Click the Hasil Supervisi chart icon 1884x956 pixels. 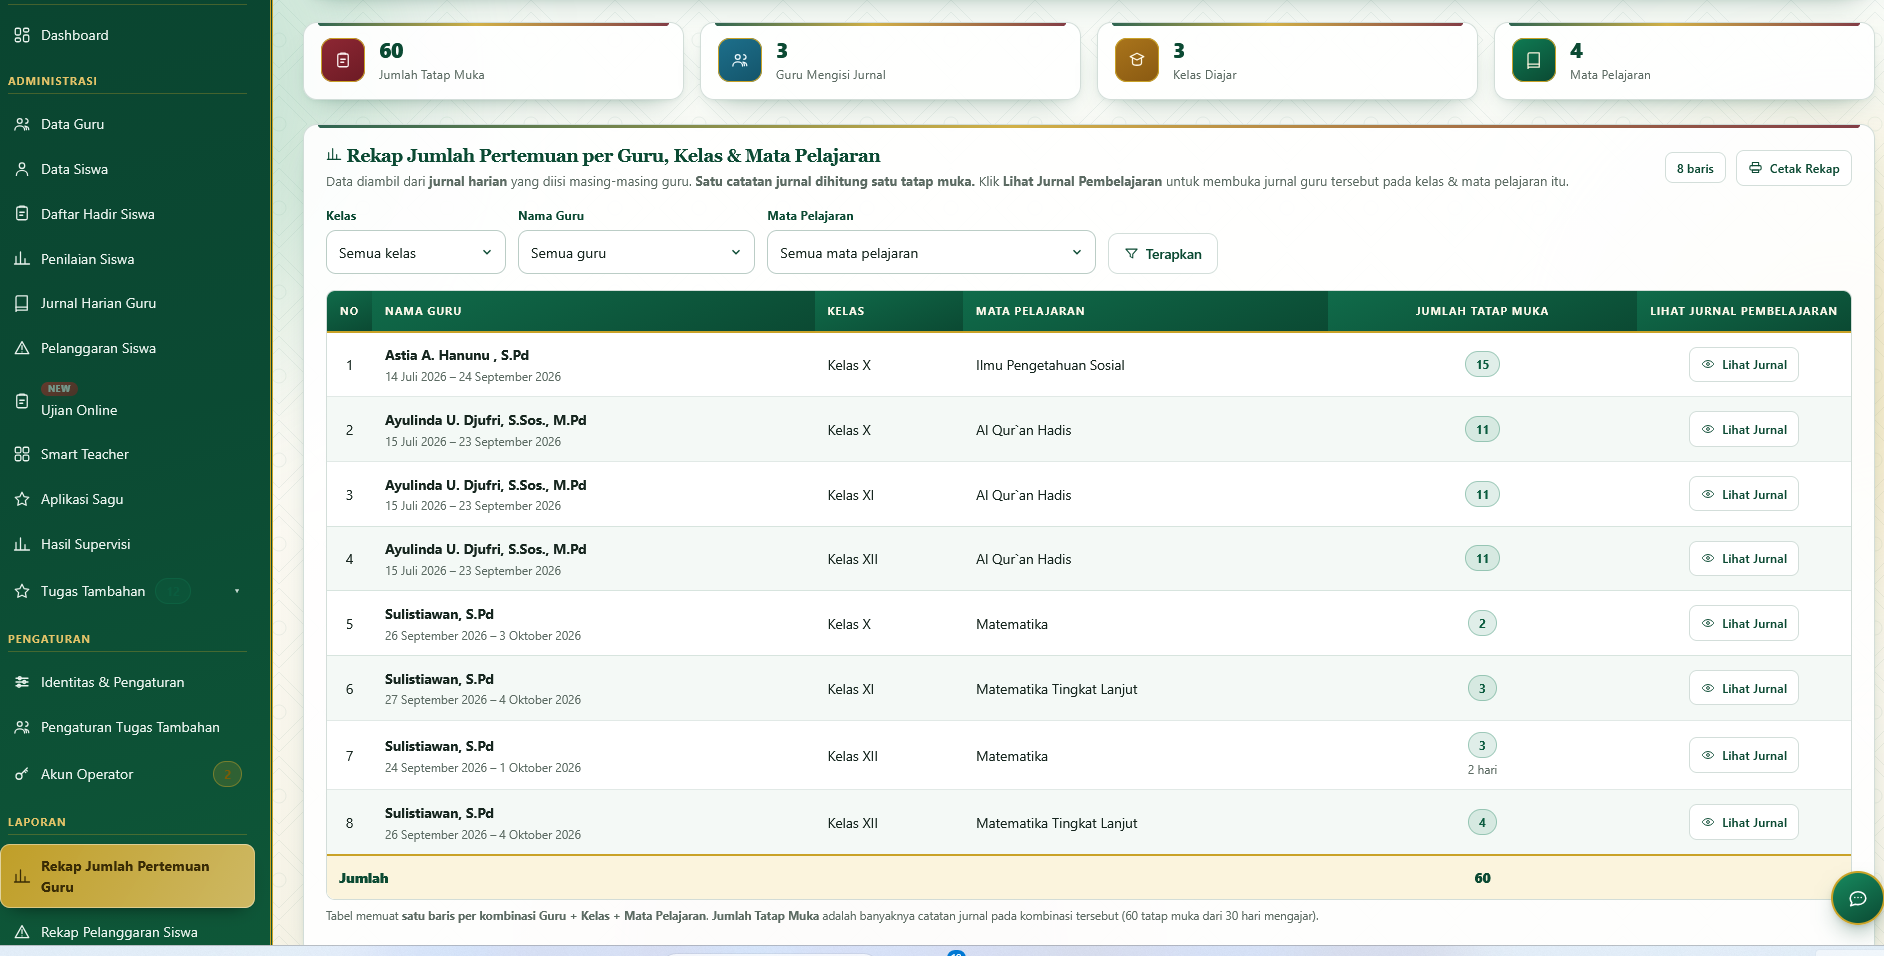pos(22,544)
